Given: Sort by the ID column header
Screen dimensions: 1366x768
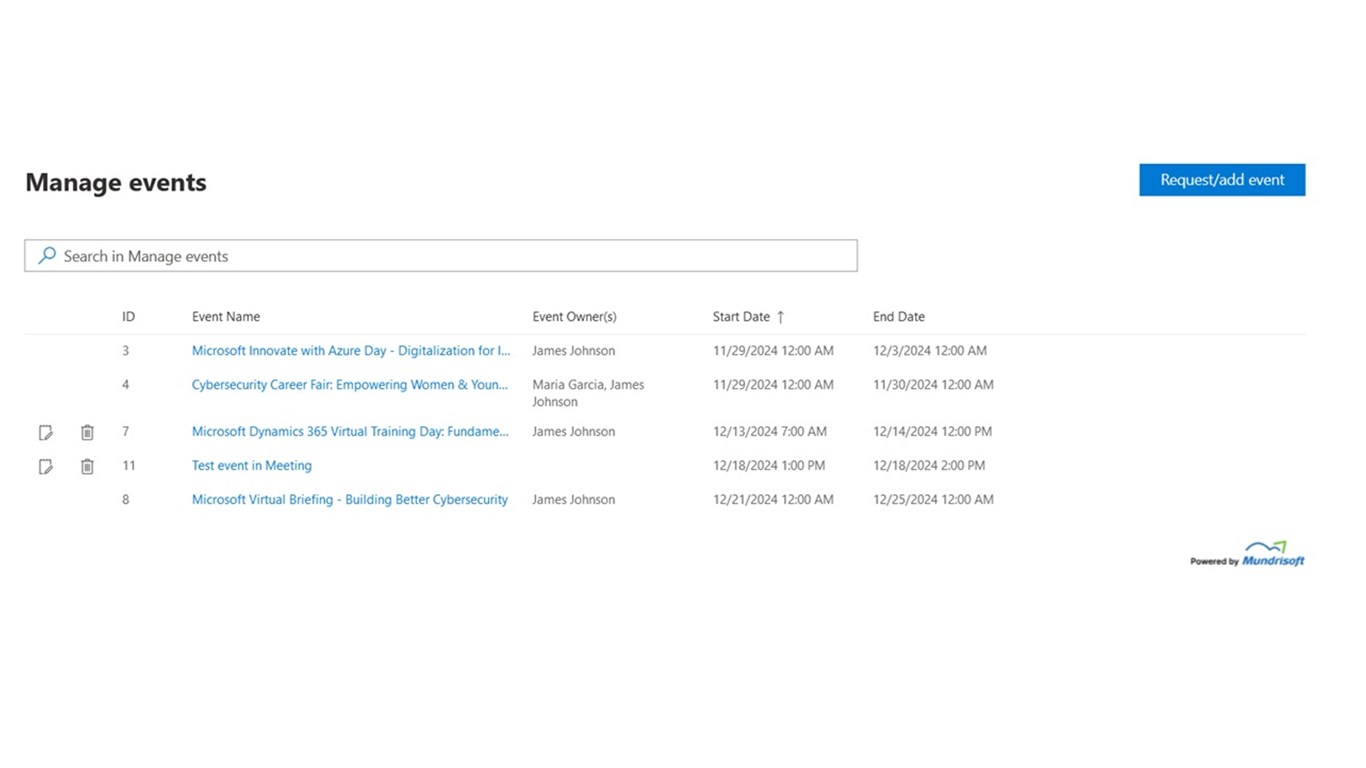Looking at the screenshot, I should pyautogui.click(x=128, y=317).
